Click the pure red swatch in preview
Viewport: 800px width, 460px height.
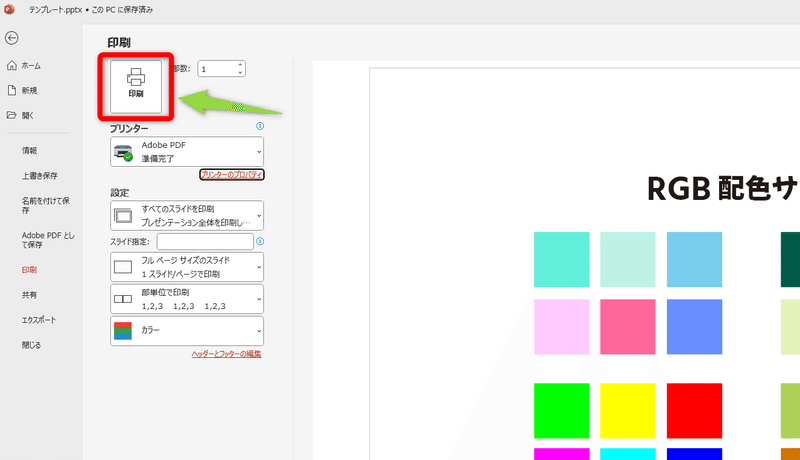pyautogui.click(x=694, y=411)
